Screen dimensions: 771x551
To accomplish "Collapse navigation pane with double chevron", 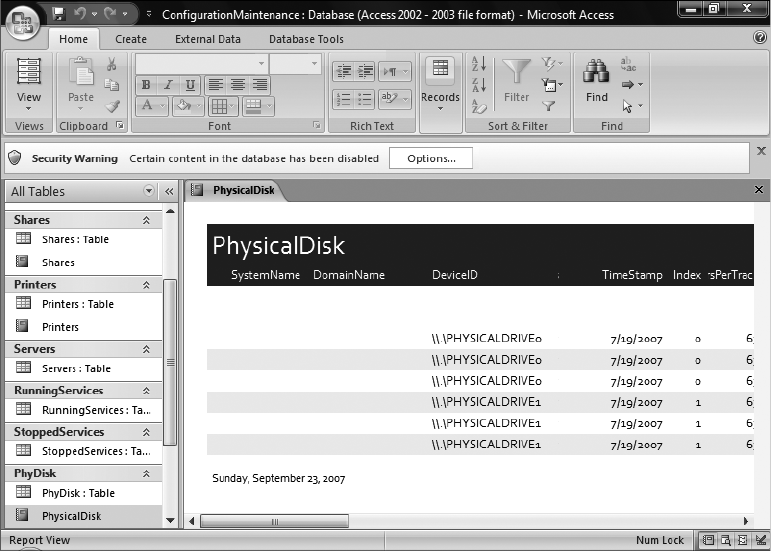I will 169,191.
